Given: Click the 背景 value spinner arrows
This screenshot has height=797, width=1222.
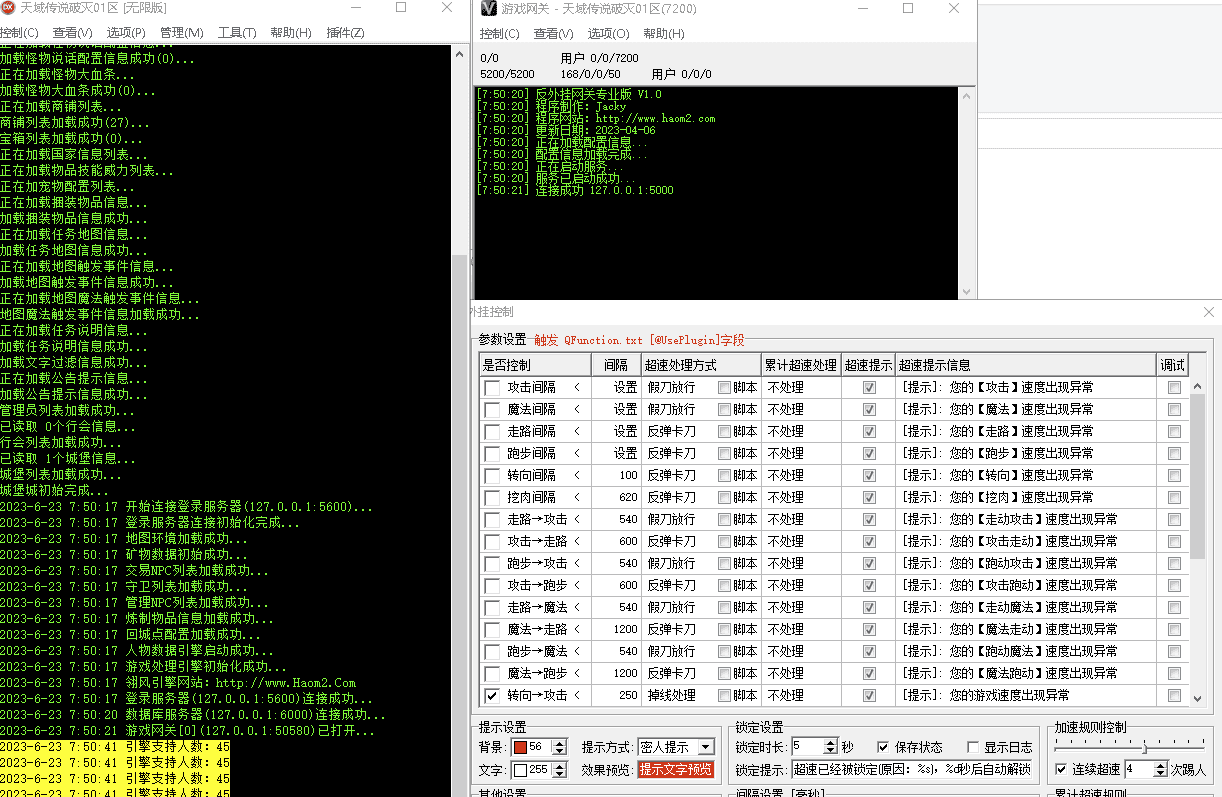Looking at the screenshot, I should coord(559,747).
